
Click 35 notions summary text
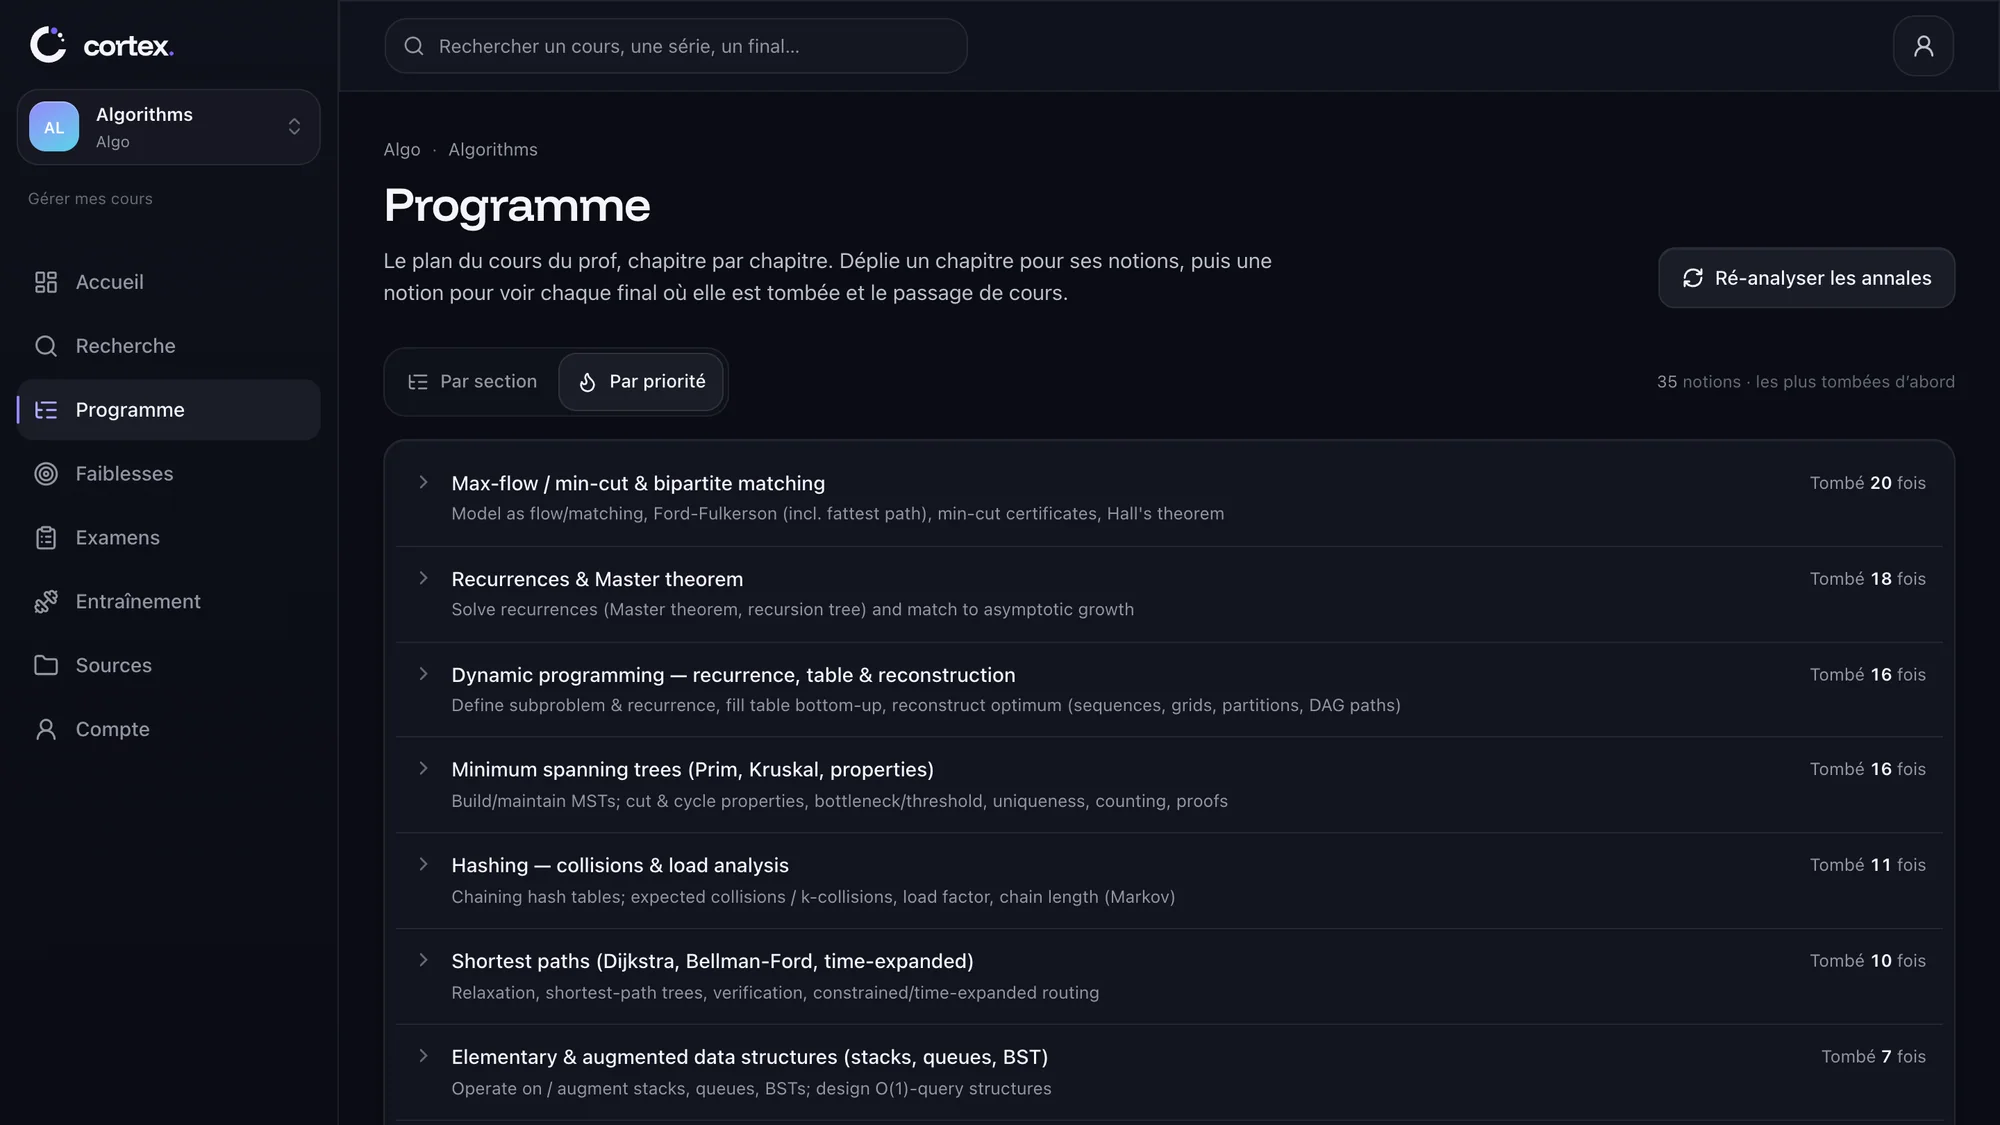(1805, 382)
